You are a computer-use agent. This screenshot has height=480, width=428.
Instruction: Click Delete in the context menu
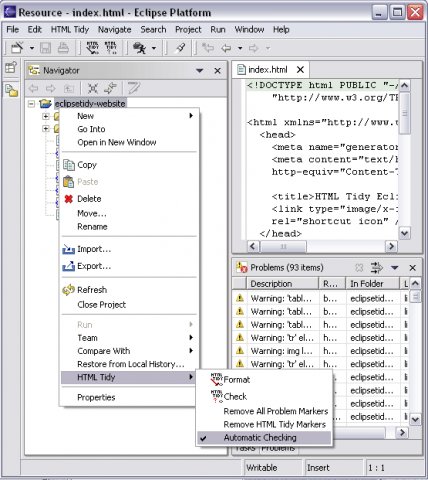click(x=130, y=199)
